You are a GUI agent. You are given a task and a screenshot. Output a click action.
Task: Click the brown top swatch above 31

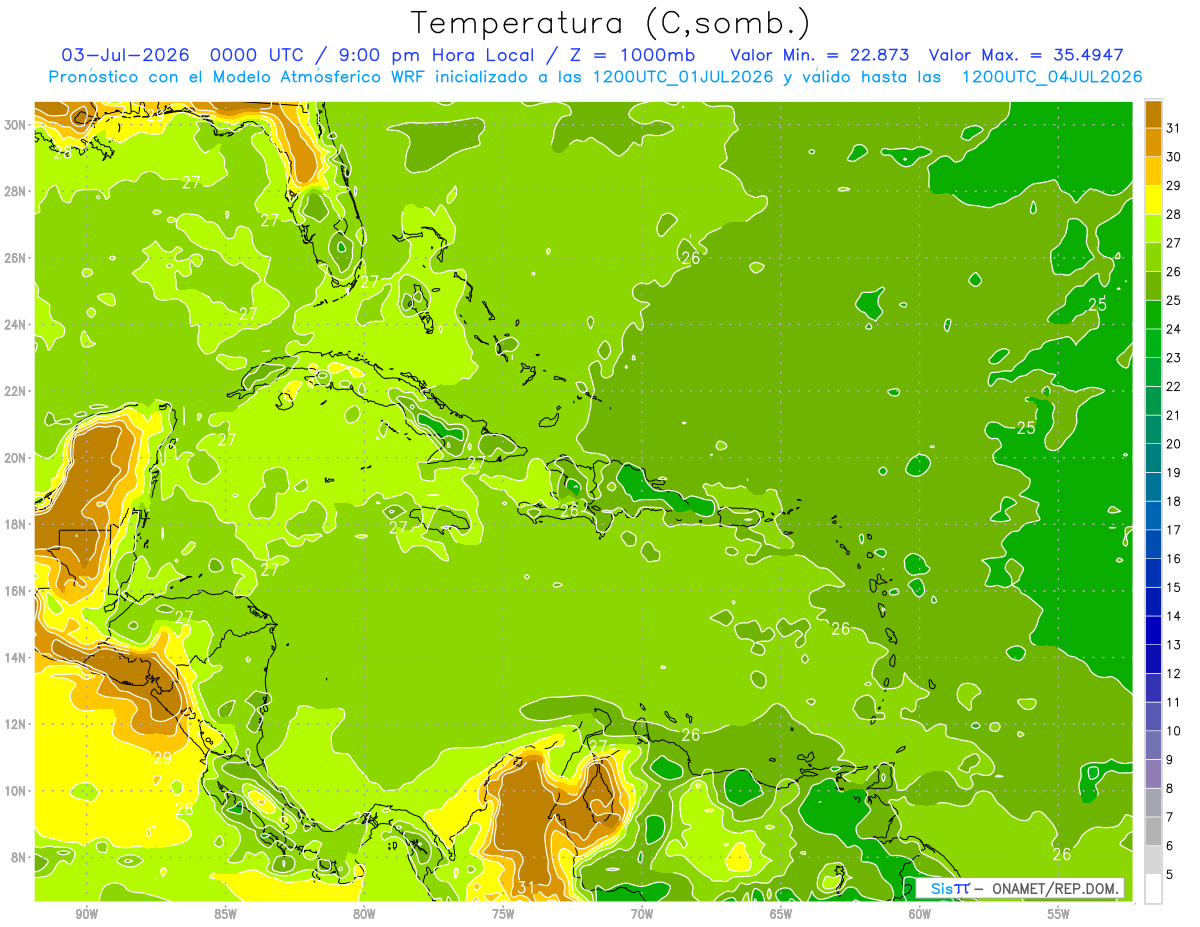(x=1153, y=114)
